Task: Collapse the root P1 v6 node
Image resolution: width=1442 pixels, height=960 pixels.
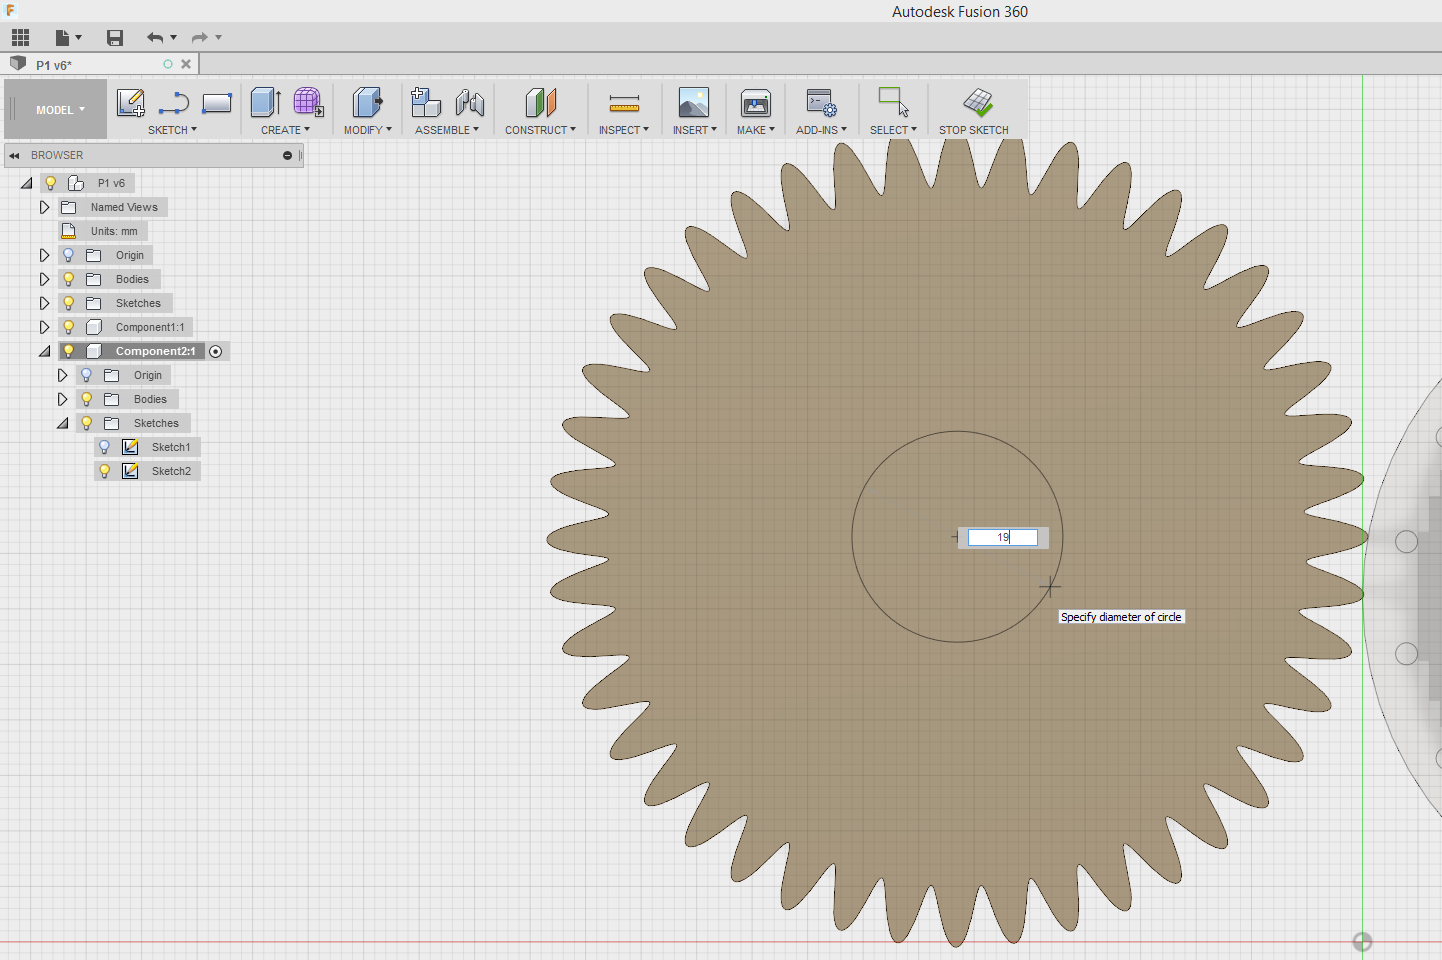Action: point(26,183)
